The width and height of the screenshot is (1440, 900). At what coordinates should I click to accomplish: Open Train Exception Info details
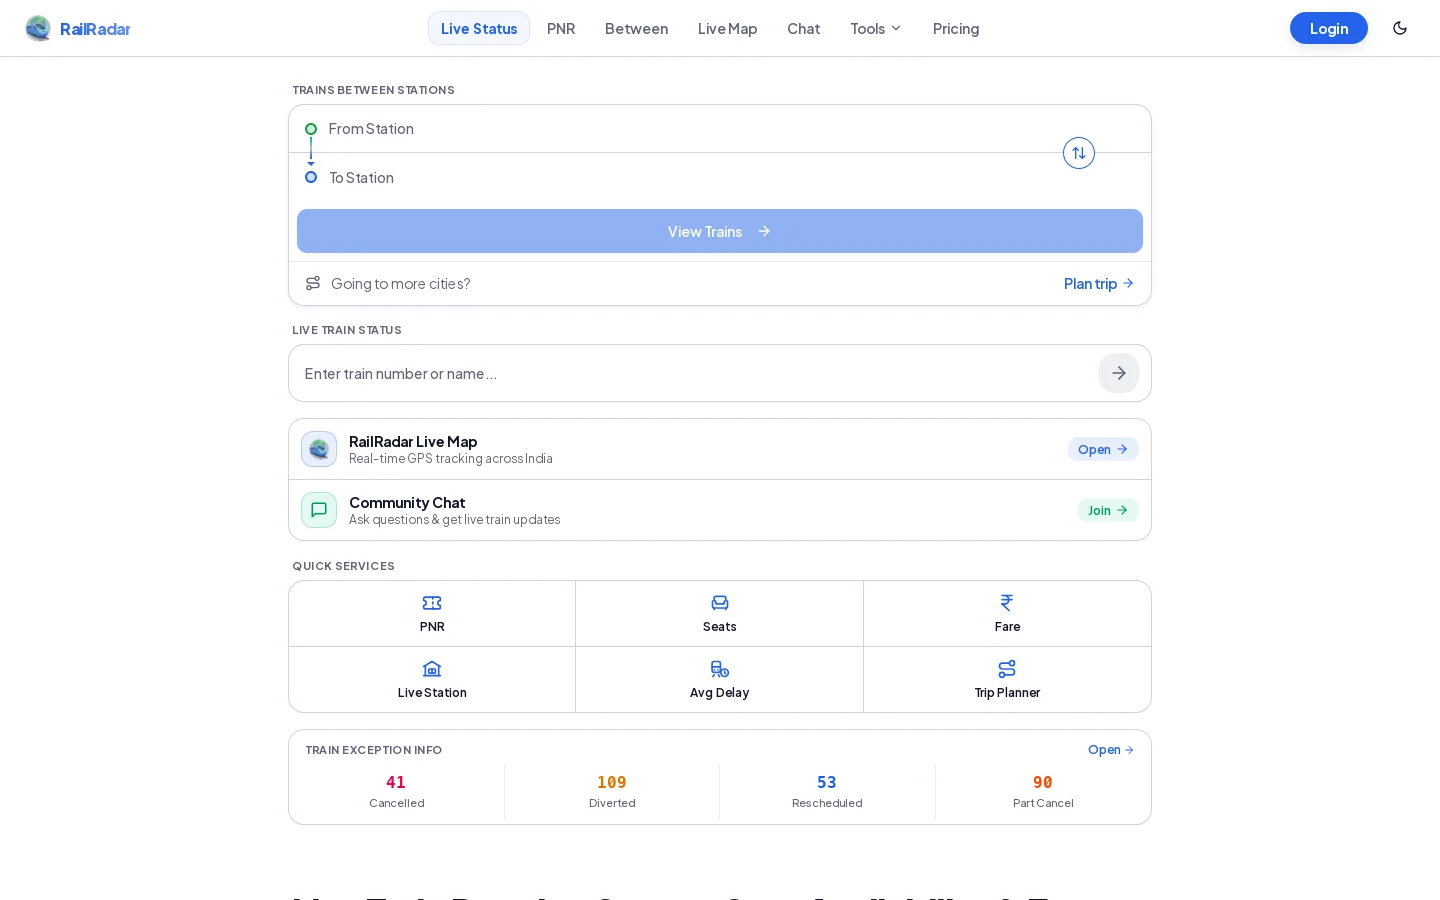coord(1111,749)
